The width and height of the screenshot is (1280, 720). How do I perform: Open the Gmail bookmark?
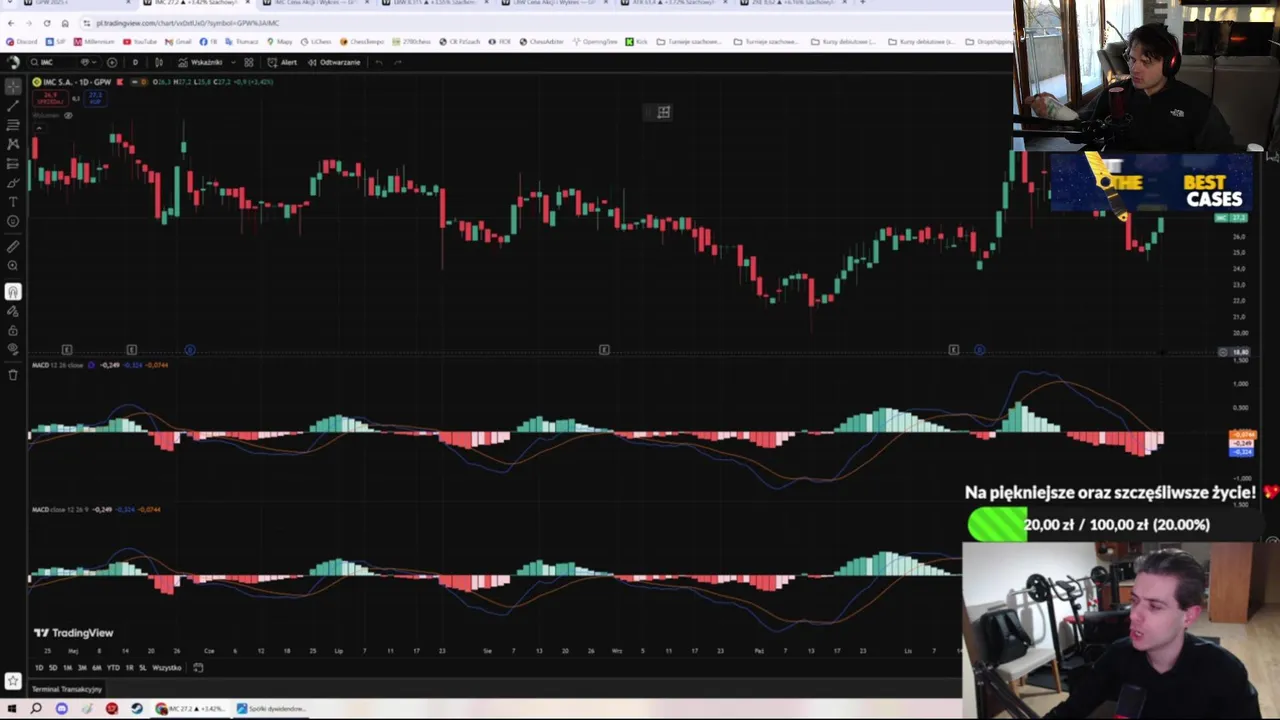point(178,41)
